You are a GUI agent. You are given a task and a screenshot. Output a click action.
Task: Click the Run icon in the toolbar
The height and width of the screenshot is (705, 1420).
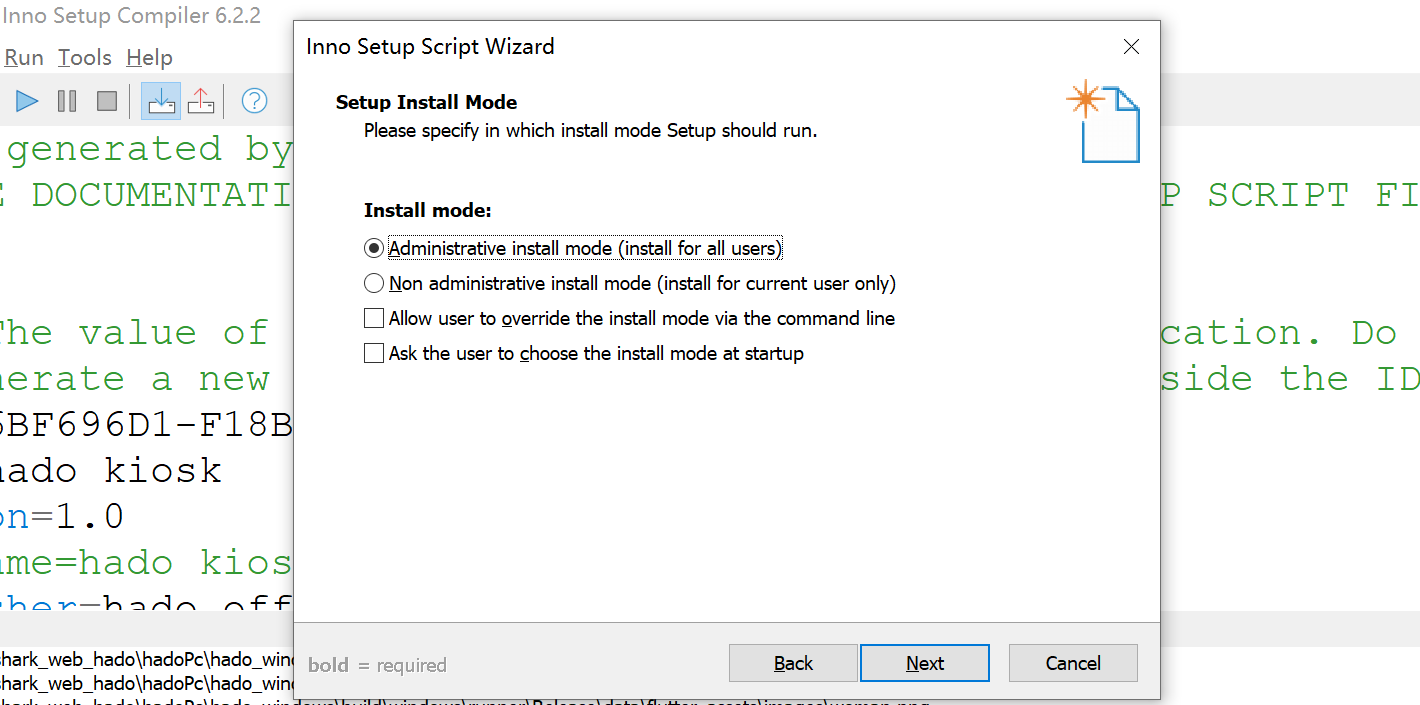click(26, 100)
